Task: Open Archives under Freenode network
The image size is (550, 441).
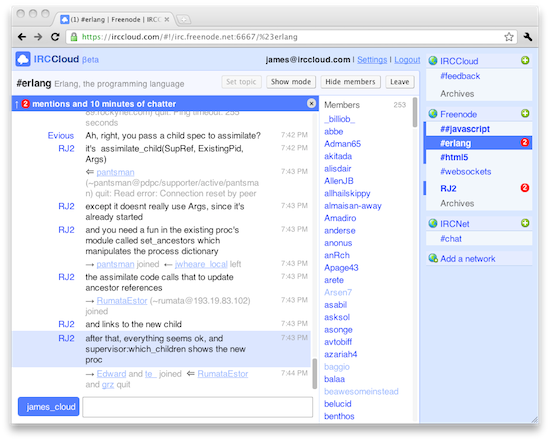Action: pyautogui.click(x=457, y=203)
